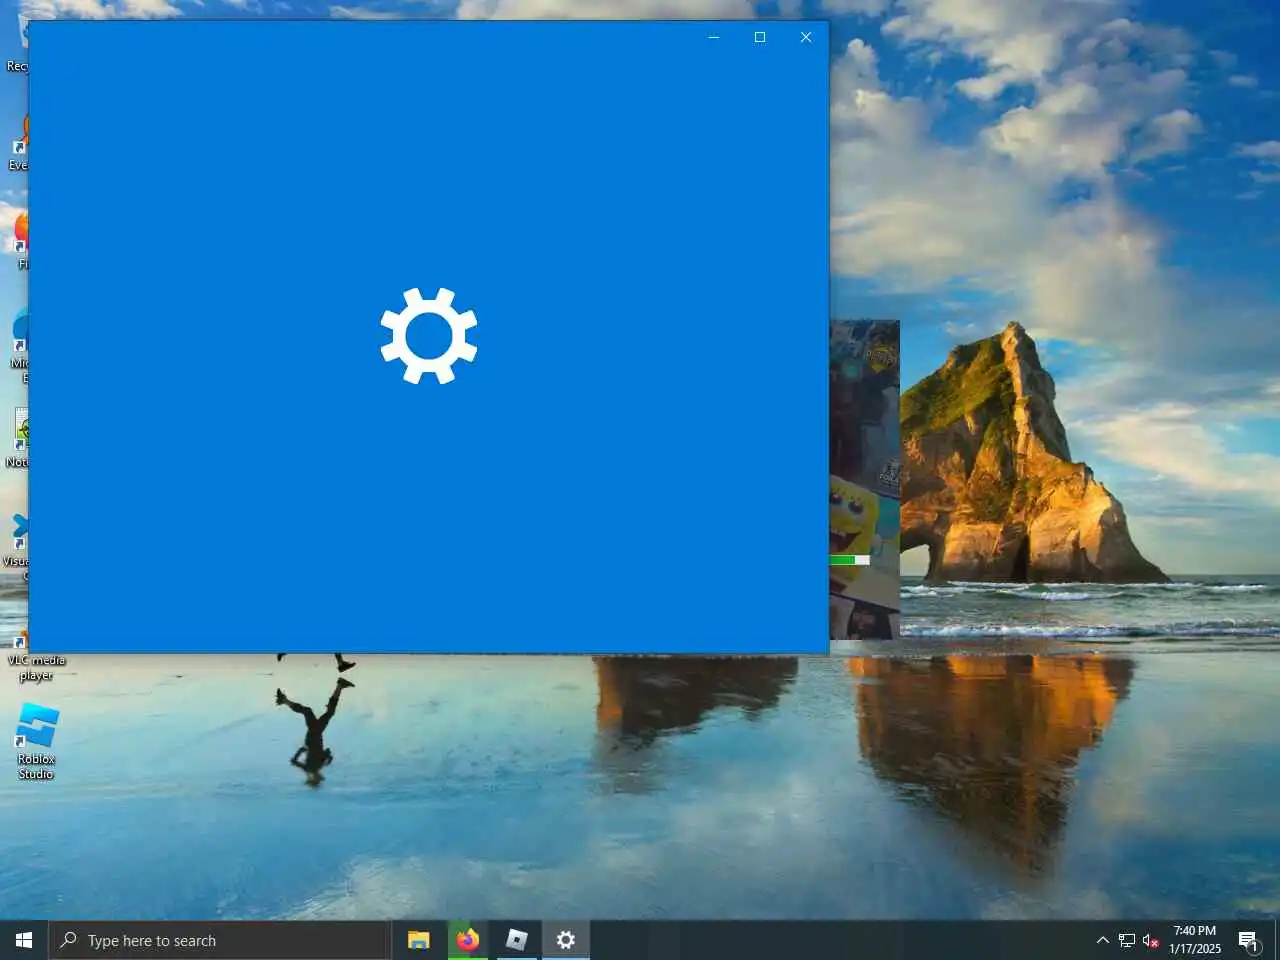This screenshot has height=960, width=1280.
Task: Click the Roblox loading window behind Settings
Action: 865,479
